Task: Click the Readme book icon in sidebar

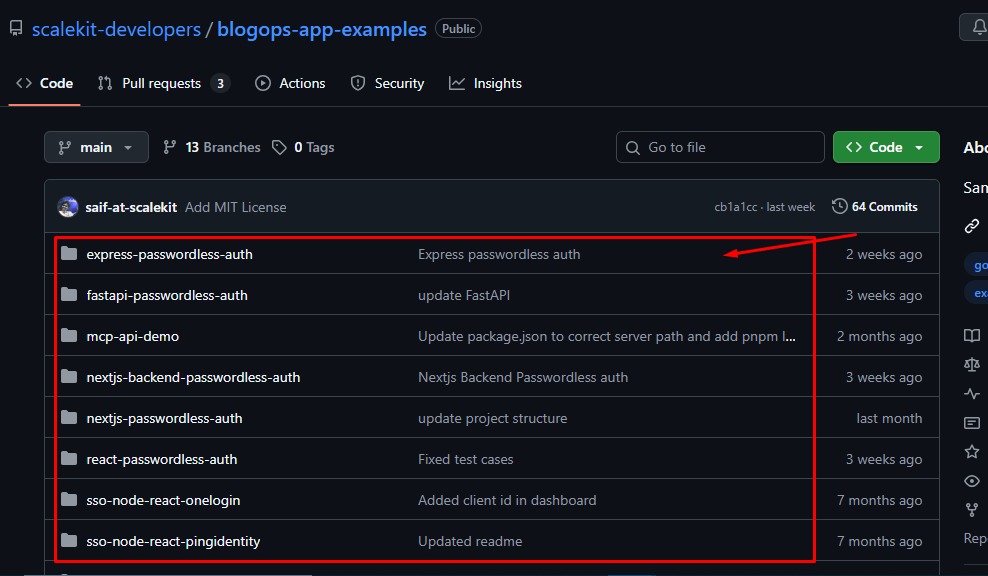Action: click(972, 335)
